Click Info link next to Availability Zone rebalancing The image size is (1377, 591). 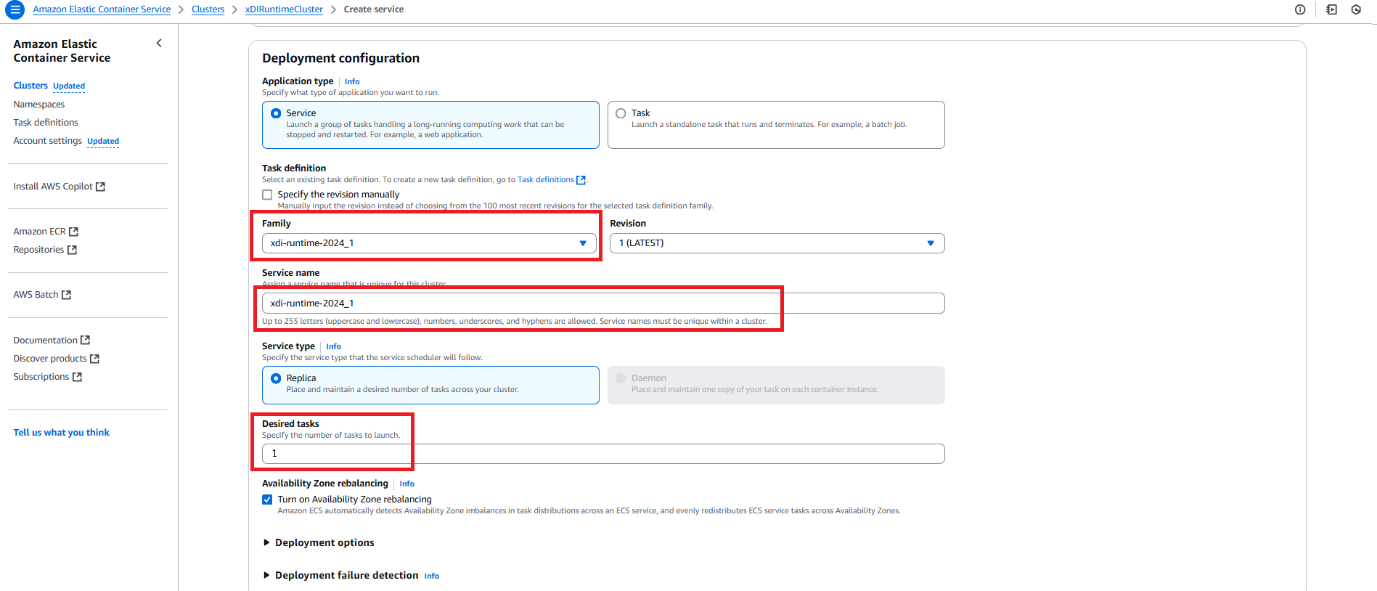point(407,484)
